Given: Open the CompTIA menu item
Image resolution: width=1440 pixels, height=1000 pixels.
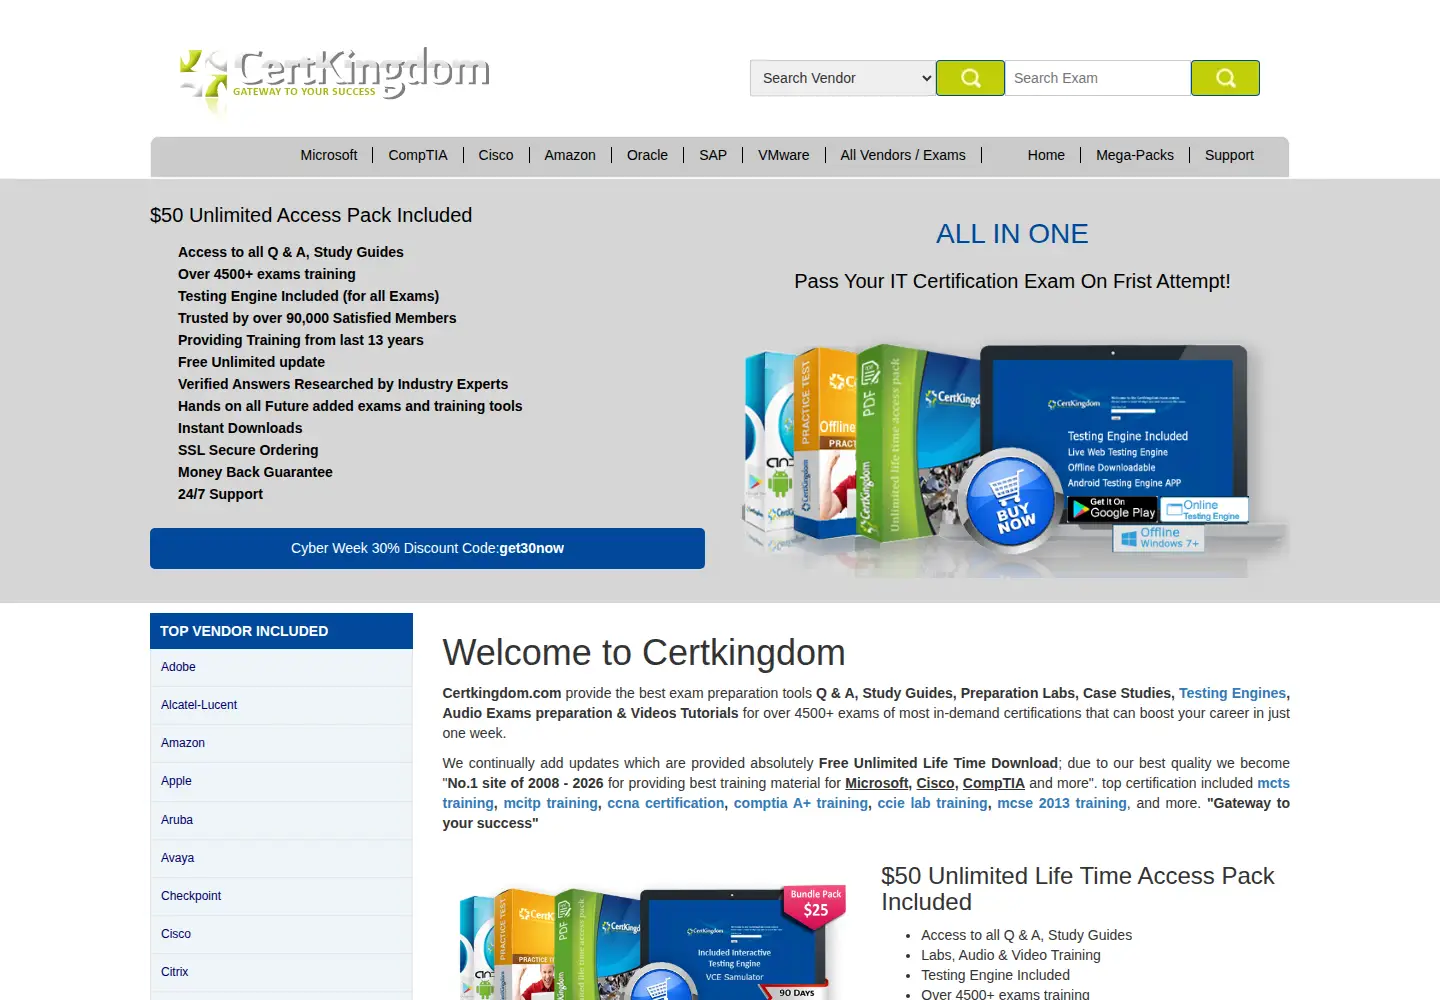Looking at the screenshot, I should pyautogui.click(x=418, y=155).
